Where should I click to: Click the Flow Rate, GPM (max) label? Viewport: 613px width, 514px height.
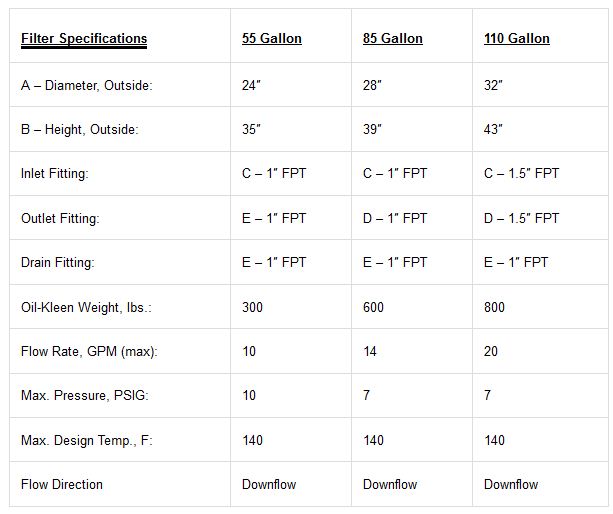pos(89,351)
